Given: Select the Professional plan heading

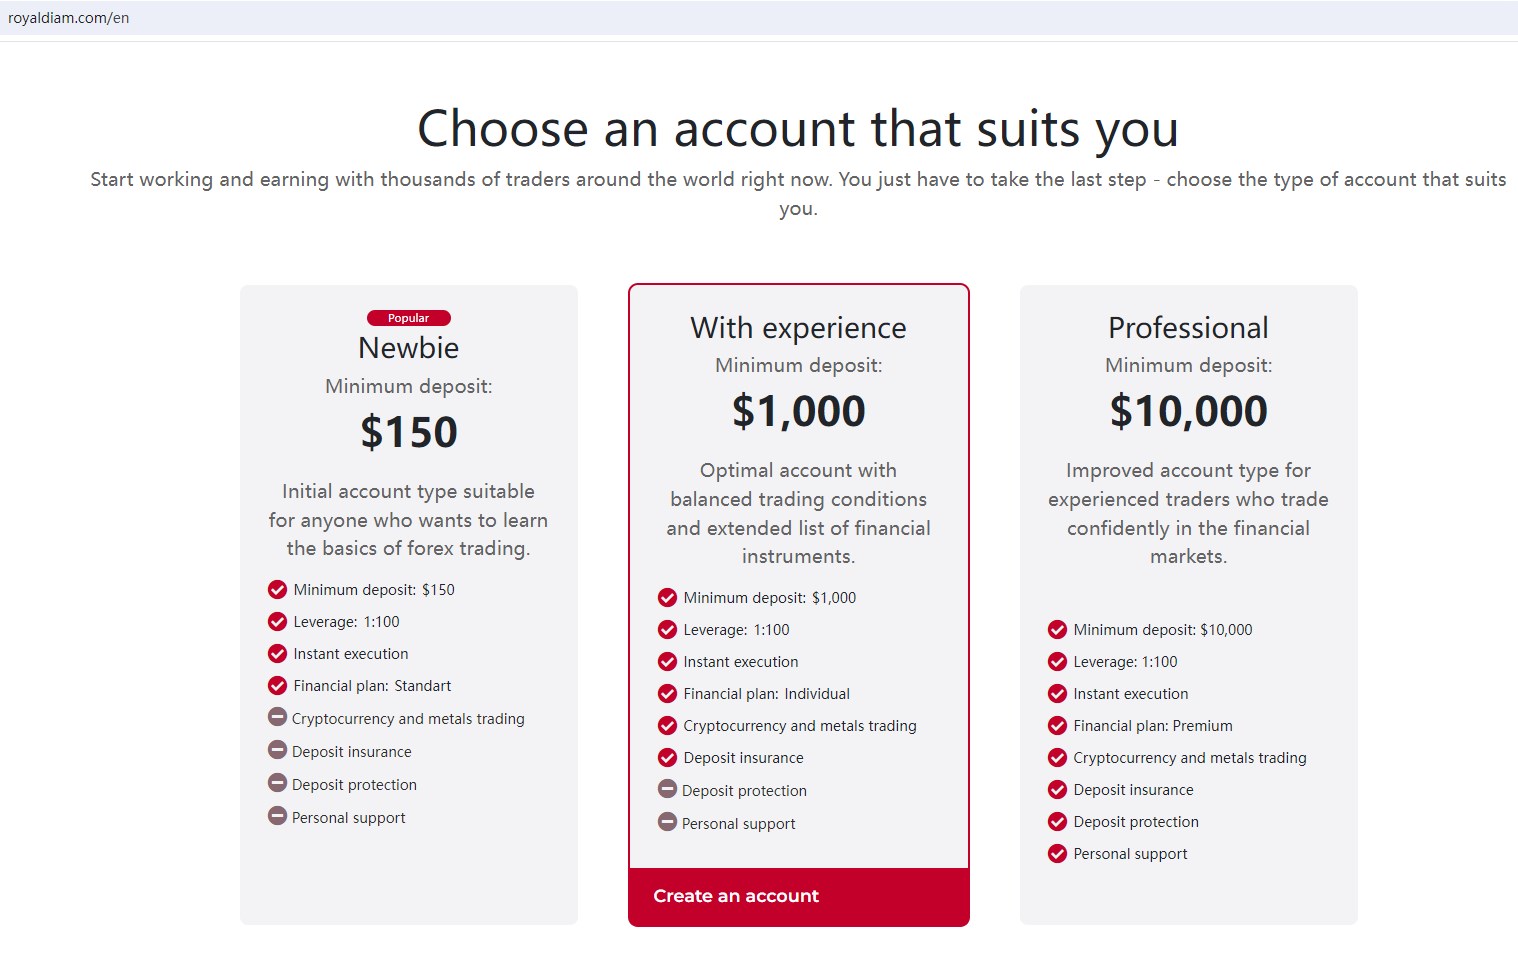Looking at the screenshot, I should point(1188,328).
